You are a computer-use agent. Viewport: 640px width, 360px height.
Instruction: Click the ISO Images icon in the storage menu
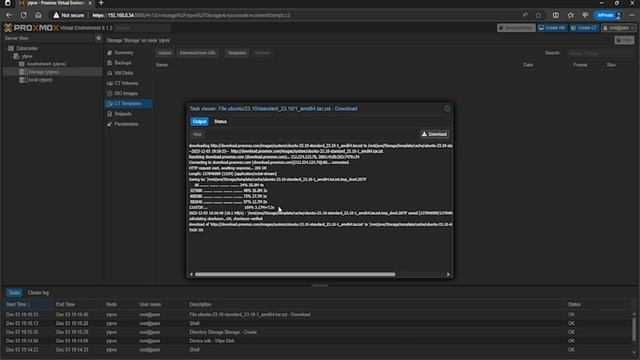tap(109, 93)
